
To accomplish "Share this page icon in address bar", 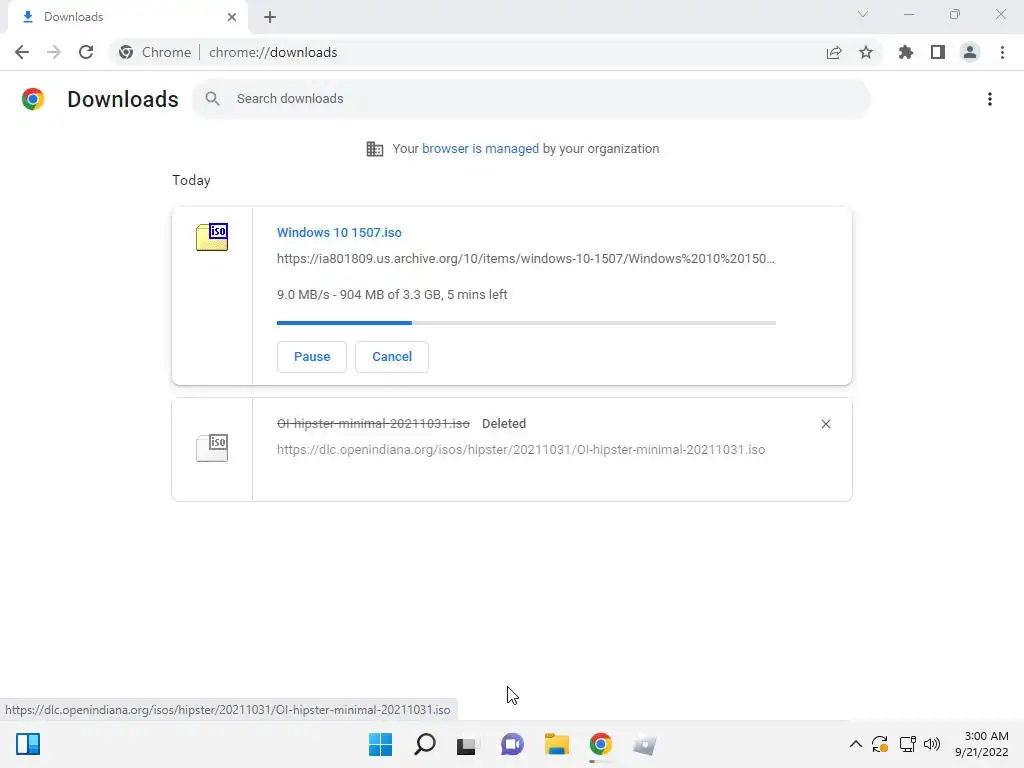I will pos(834,52).
